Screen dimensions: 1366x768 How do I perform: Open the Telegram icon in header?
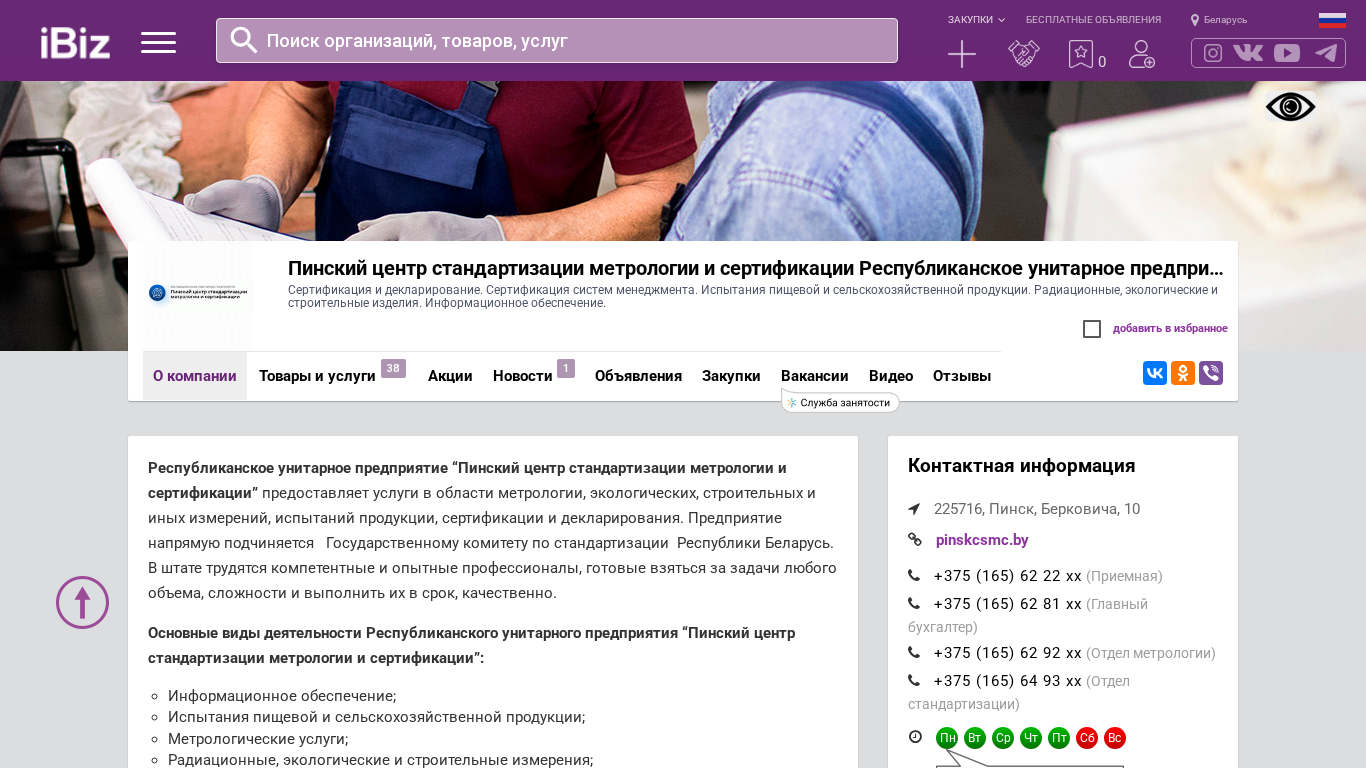coord(1326,53)
